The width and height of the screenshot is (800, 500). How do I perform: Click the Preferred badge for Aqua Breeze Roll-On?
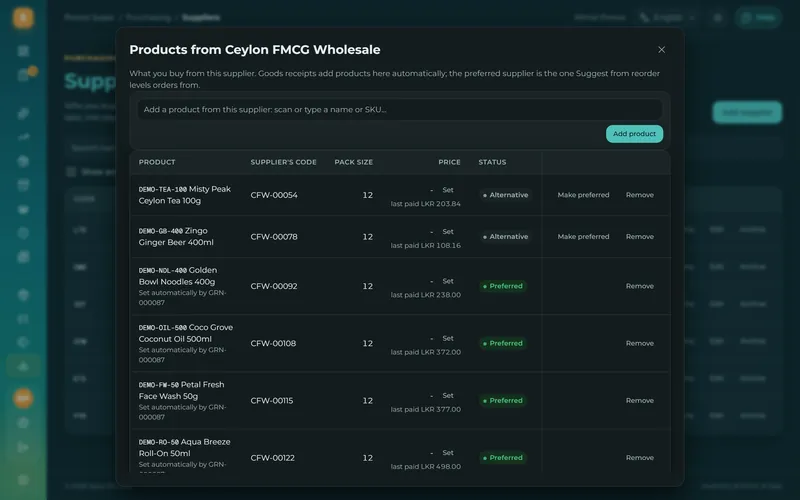(503, 458)
